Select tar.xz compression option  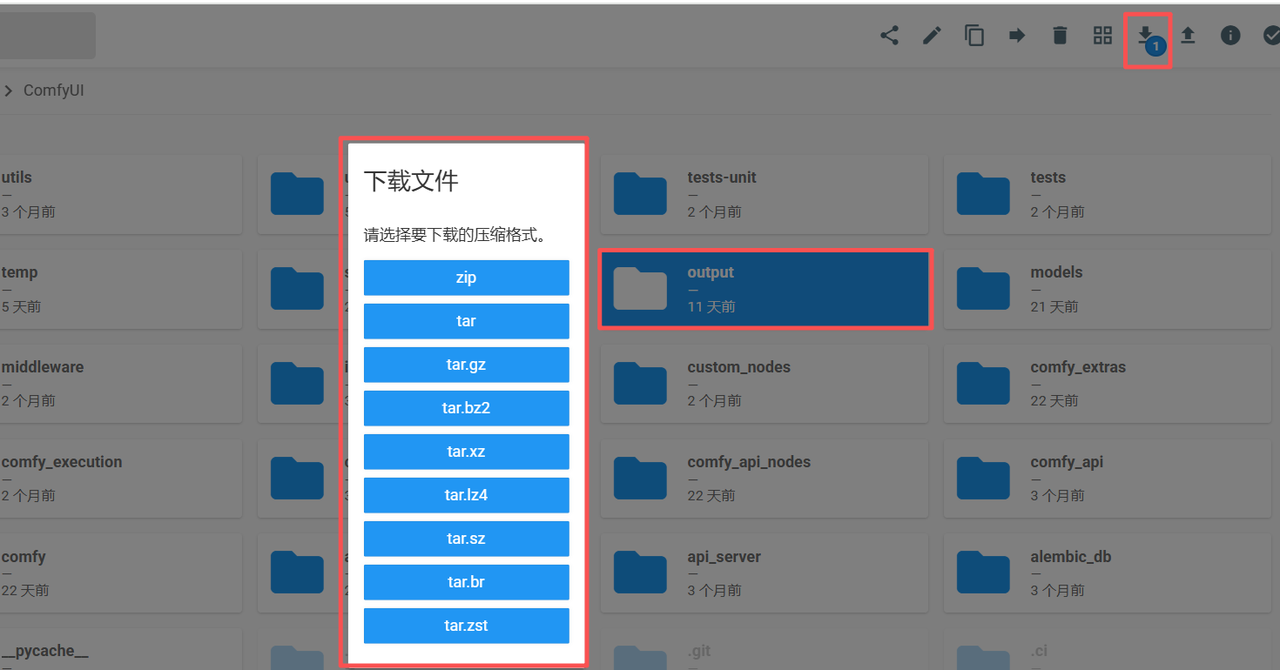click(466, 452)
